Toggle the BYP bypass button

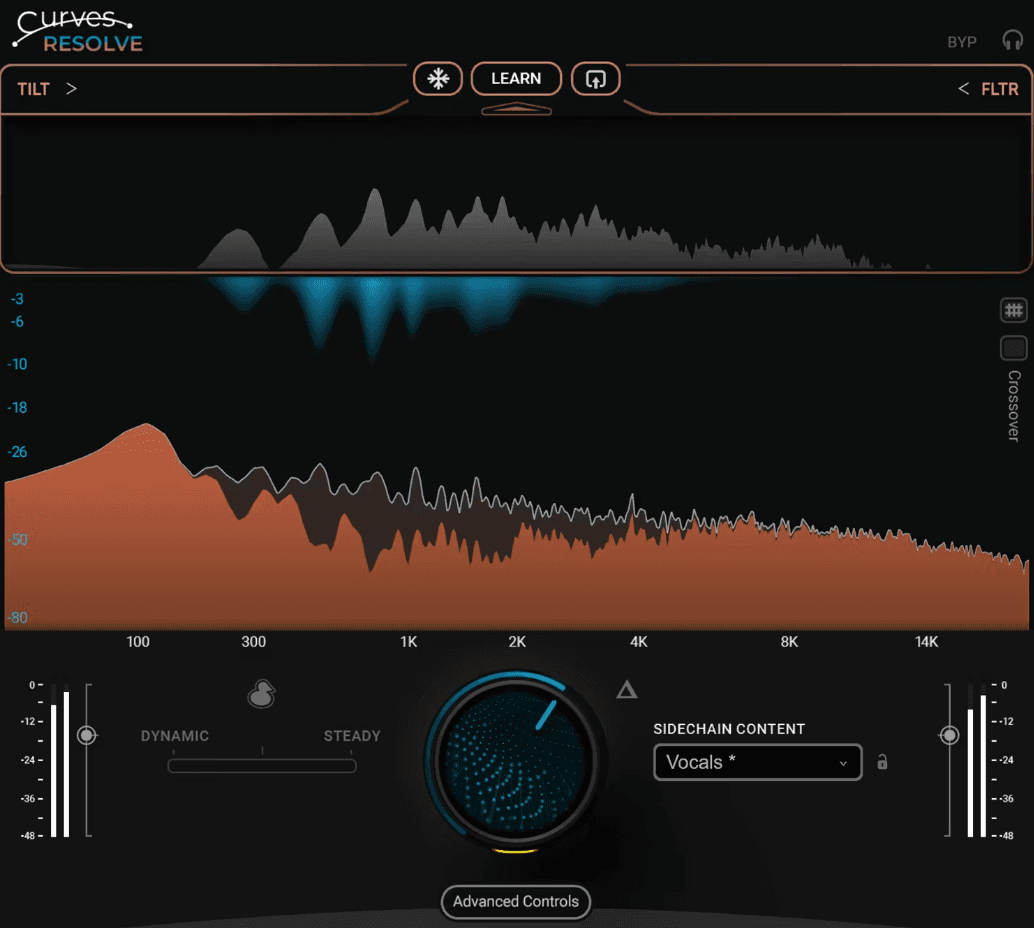tap(961, 42)
